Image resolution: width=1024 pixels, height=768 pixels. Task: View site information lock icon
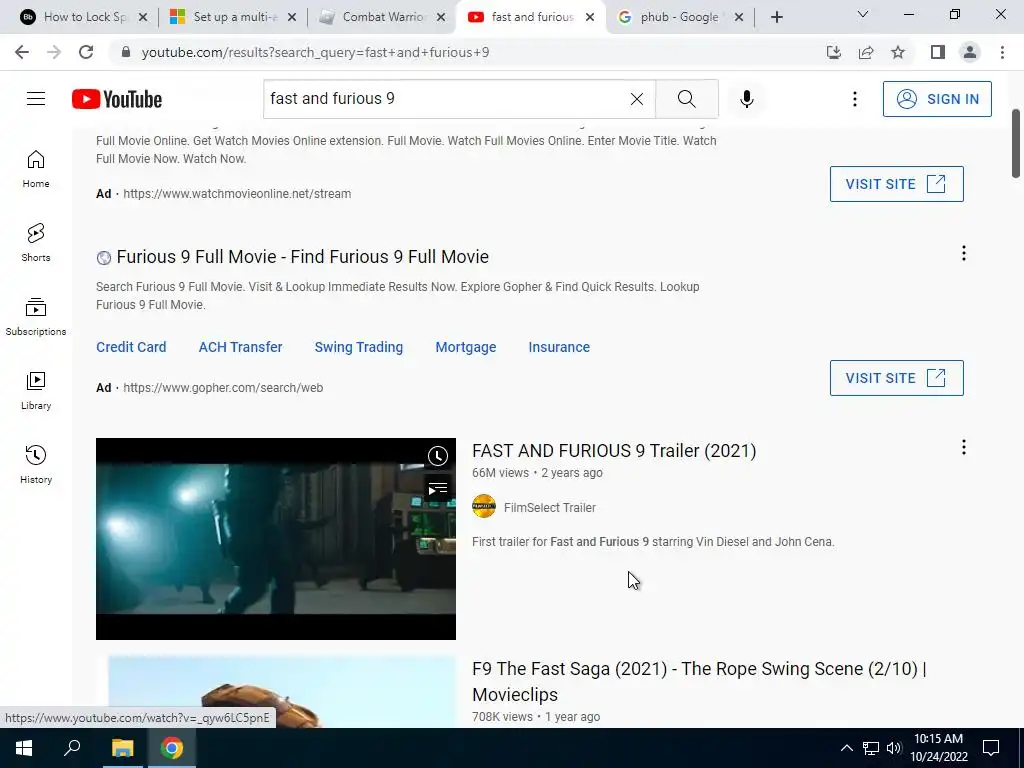pos(126,52)
